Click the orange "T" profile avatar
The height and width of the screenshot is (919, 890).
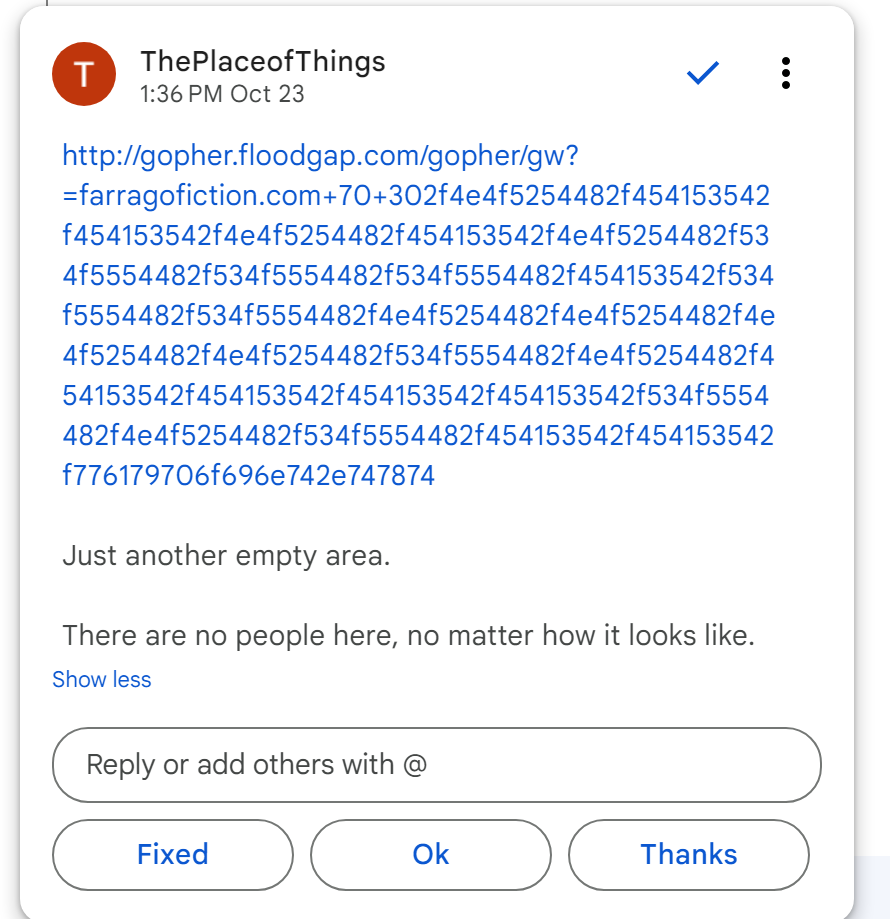pyautogui.click(x=84, y=74)
